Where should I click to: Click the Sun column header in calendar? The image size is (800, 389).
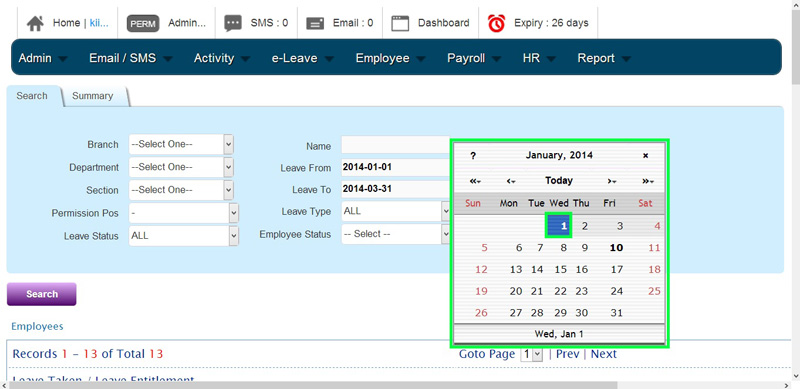pyautogui.click(x=473, y=204)
